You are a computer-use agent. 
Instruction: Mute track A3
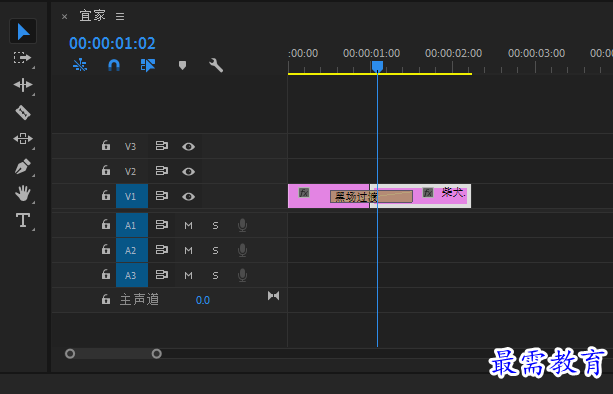188,276
